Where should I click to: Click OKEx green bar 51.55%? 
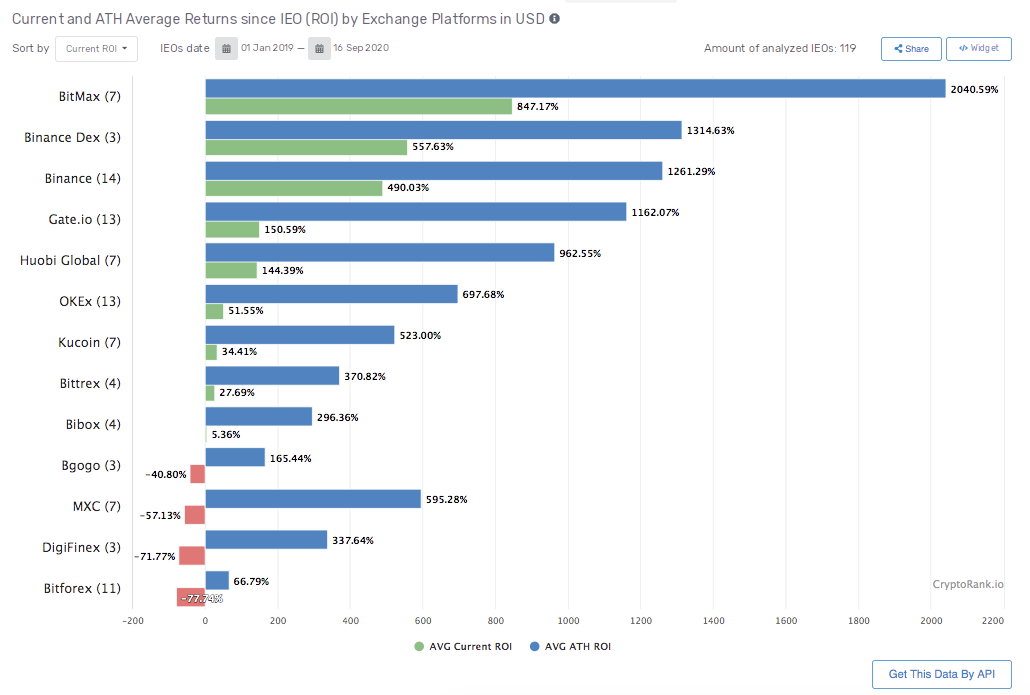coord(214,311)
